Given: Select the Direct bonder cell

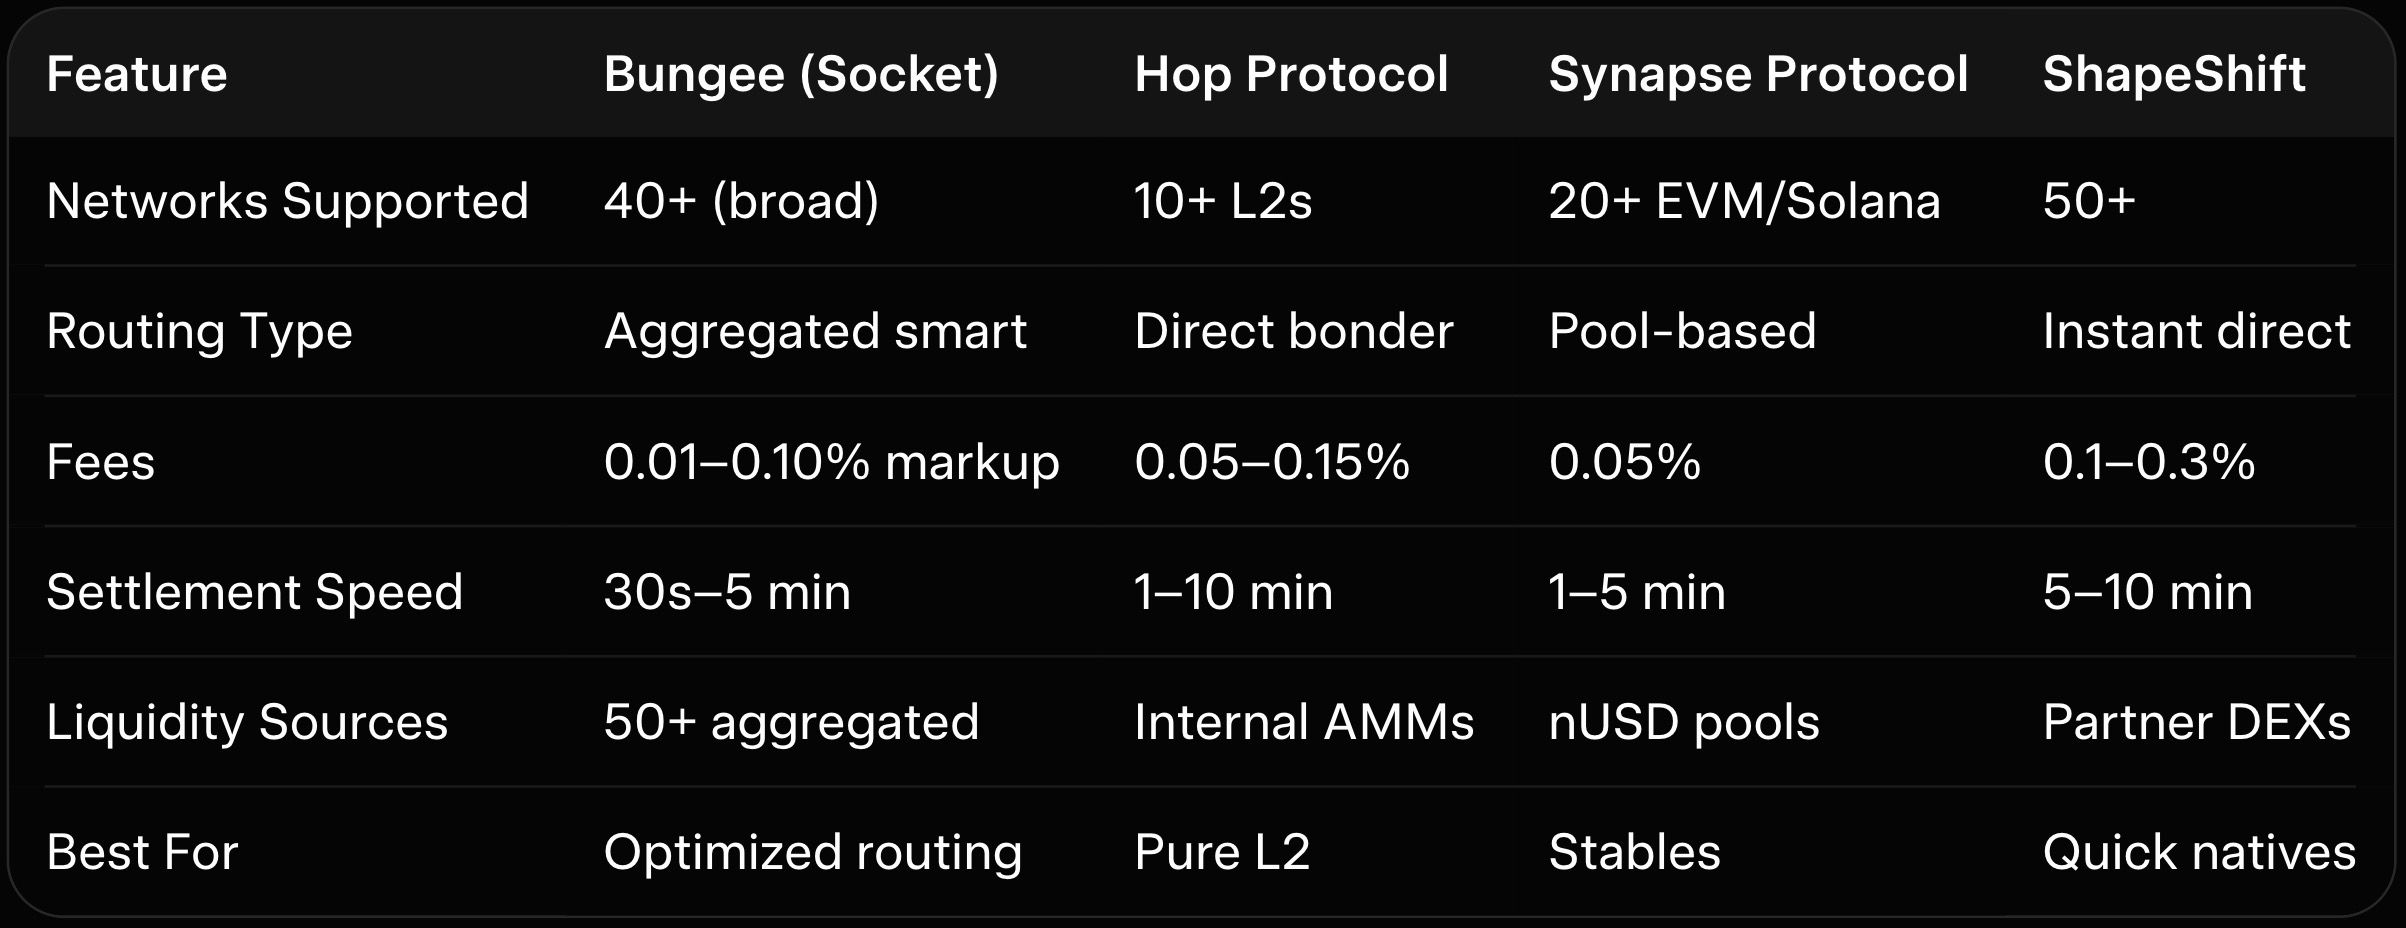Looking at the screenshot, I should pyautogui.click(x=1293, y=331).
